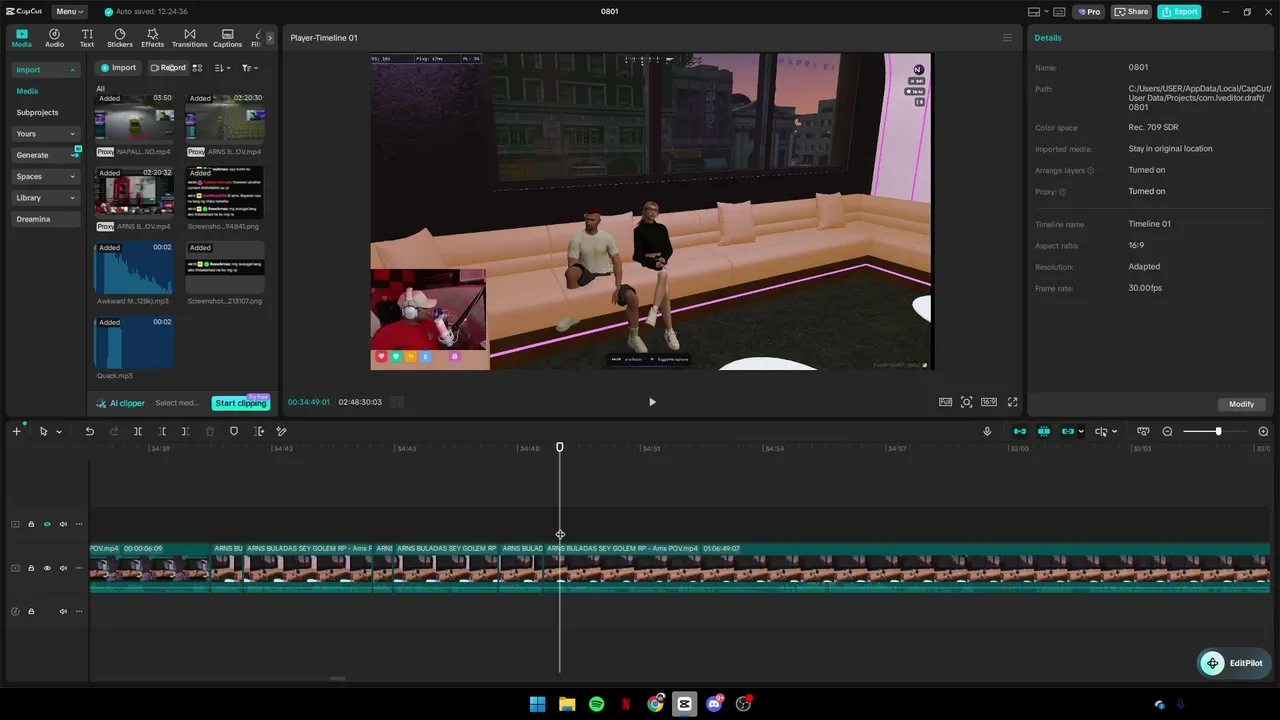Click the undo arrow in timeline toolbar
Viewport: 1280px width, 720px height.
(x=89, y=431)
